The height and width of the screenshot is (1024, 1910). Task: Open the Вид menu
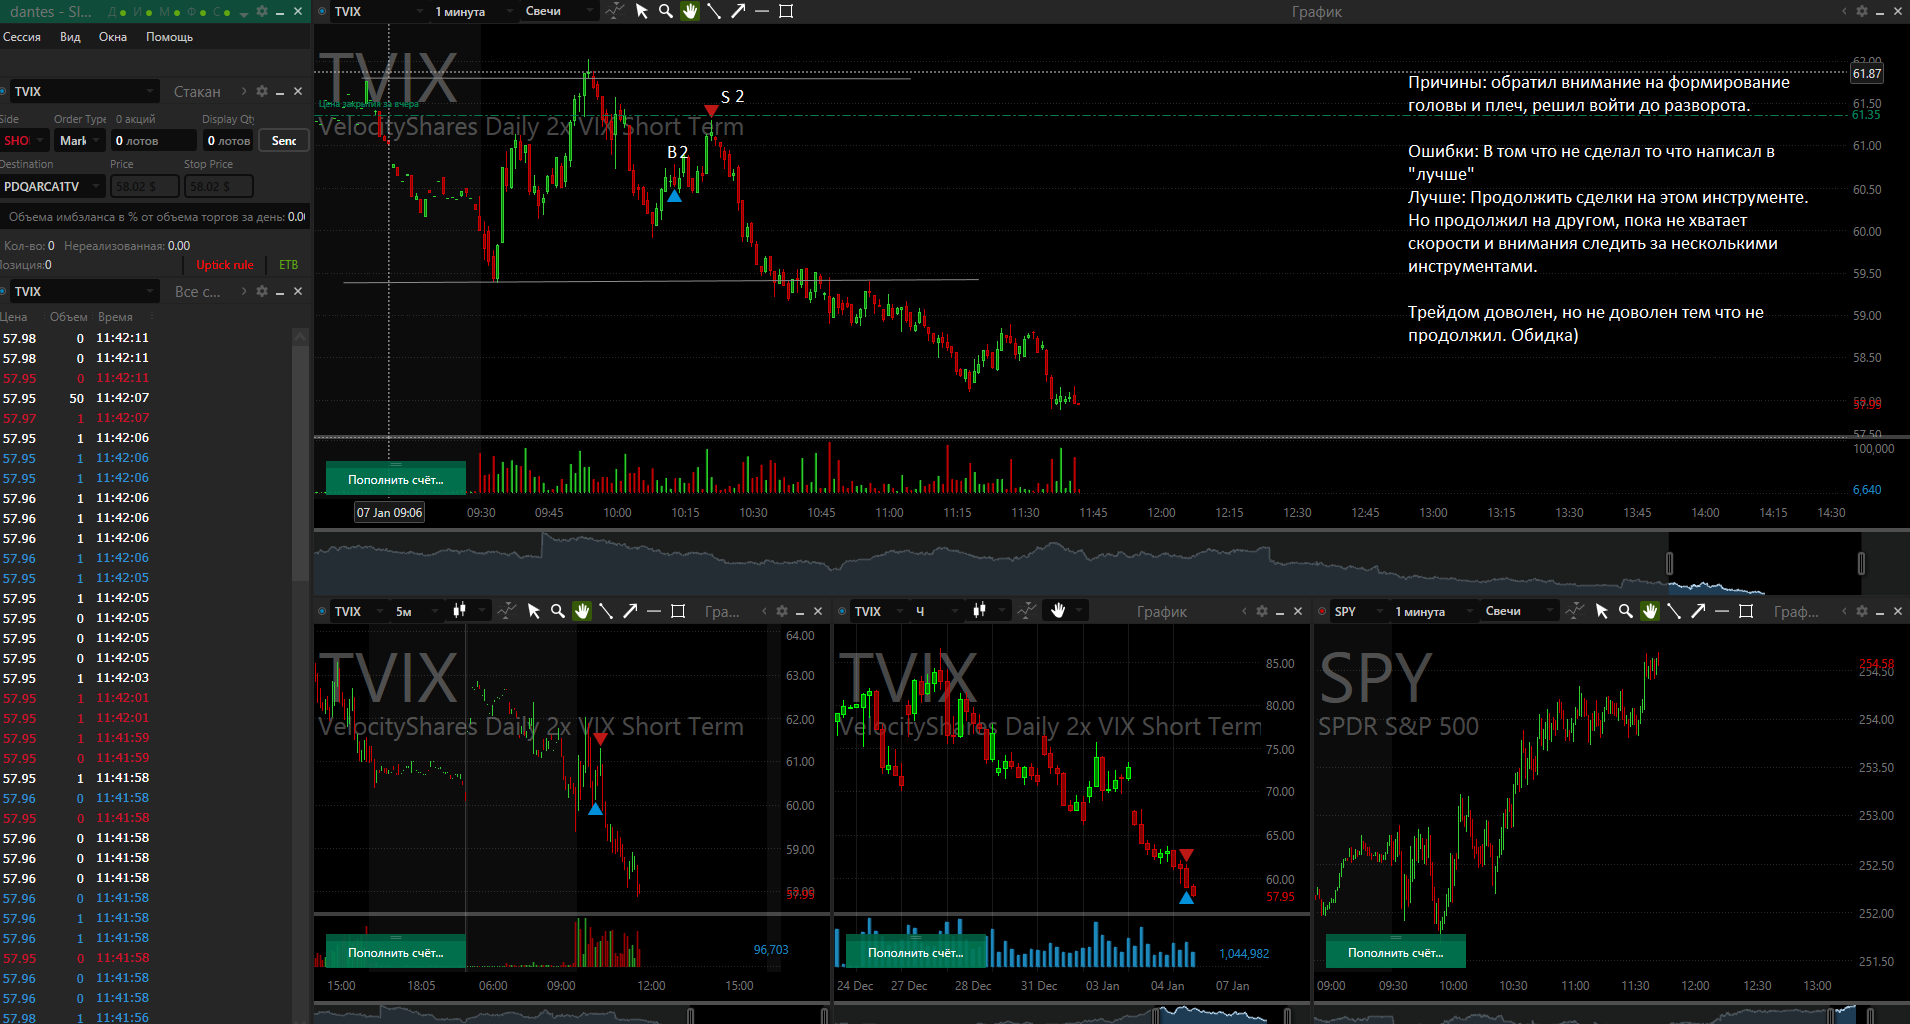(x=70, y=37)
